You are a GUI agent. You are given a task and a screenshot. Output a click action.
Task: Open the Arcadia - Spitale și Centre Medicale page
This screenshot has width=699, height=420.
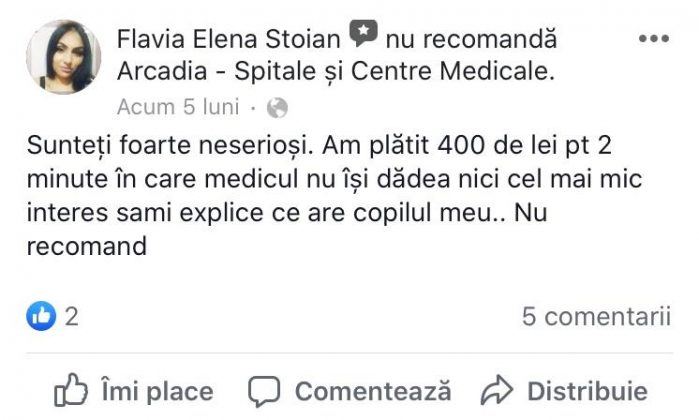tap(336, 71)
